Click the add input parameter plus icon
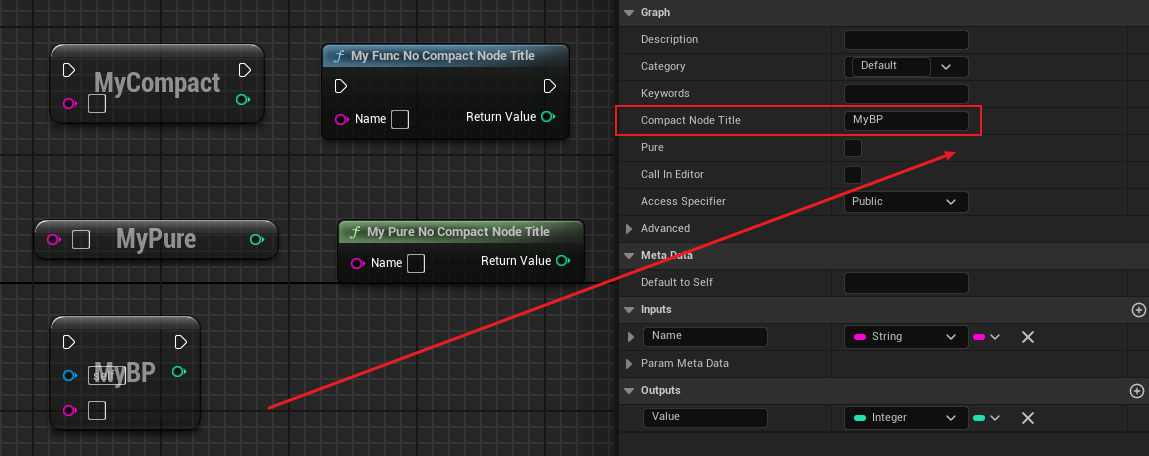 pyautogui.click(x=1138, y=310)
